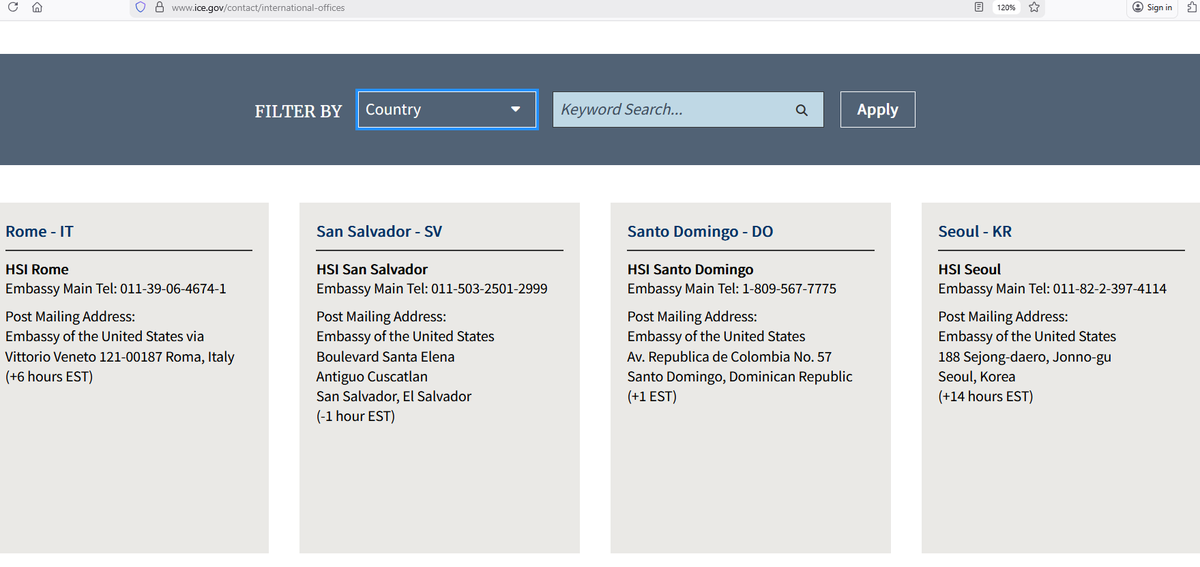Toggle reader view icon in address bar
The width and height of the screenshot is (1200, 567).
point(979,7)
